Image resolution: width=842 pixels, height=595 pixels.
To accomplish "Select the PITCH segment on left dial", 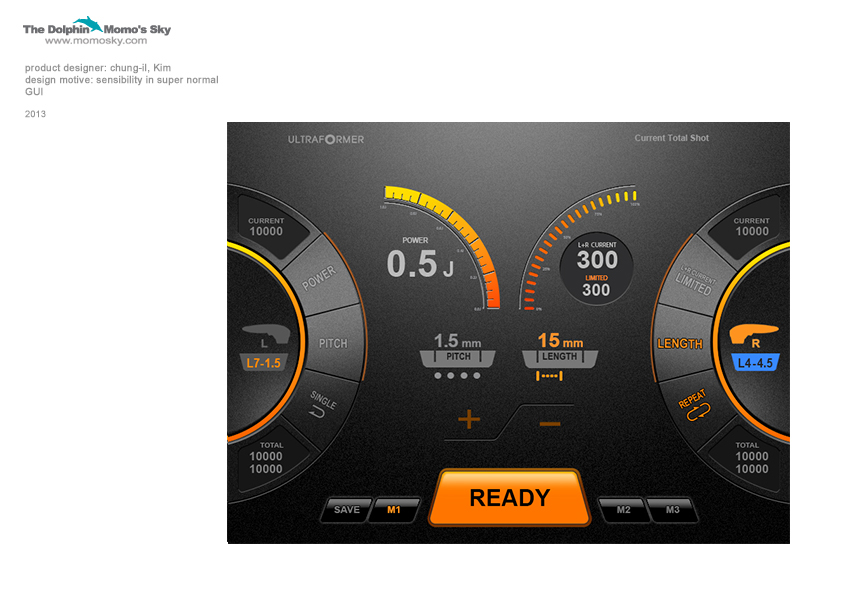I will (x=333, y=344).
